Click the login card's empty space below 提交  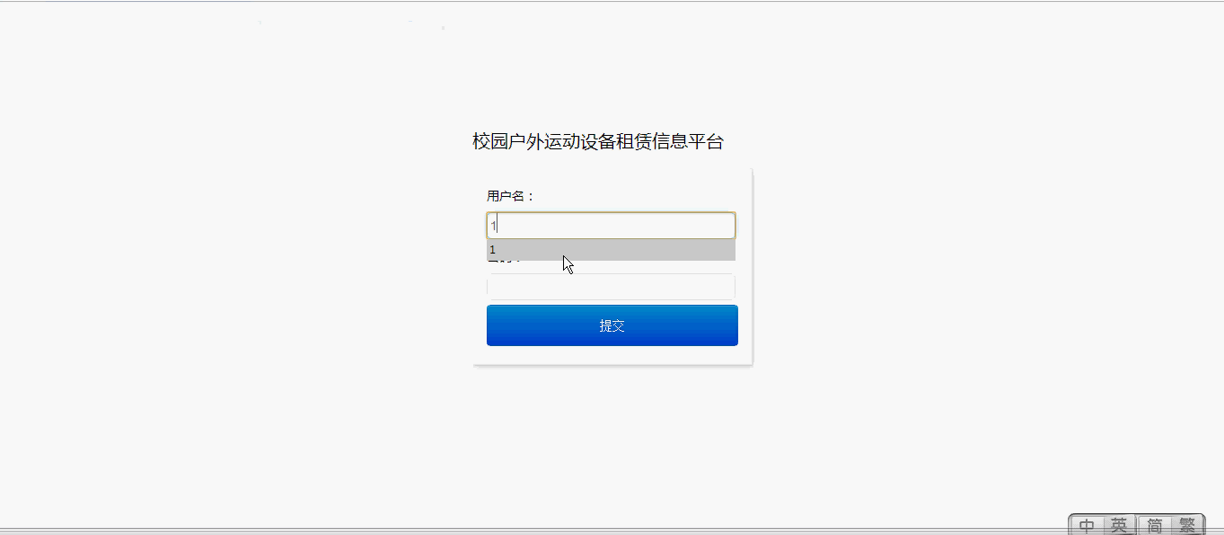pyautogui.click(x=612, y=355)
